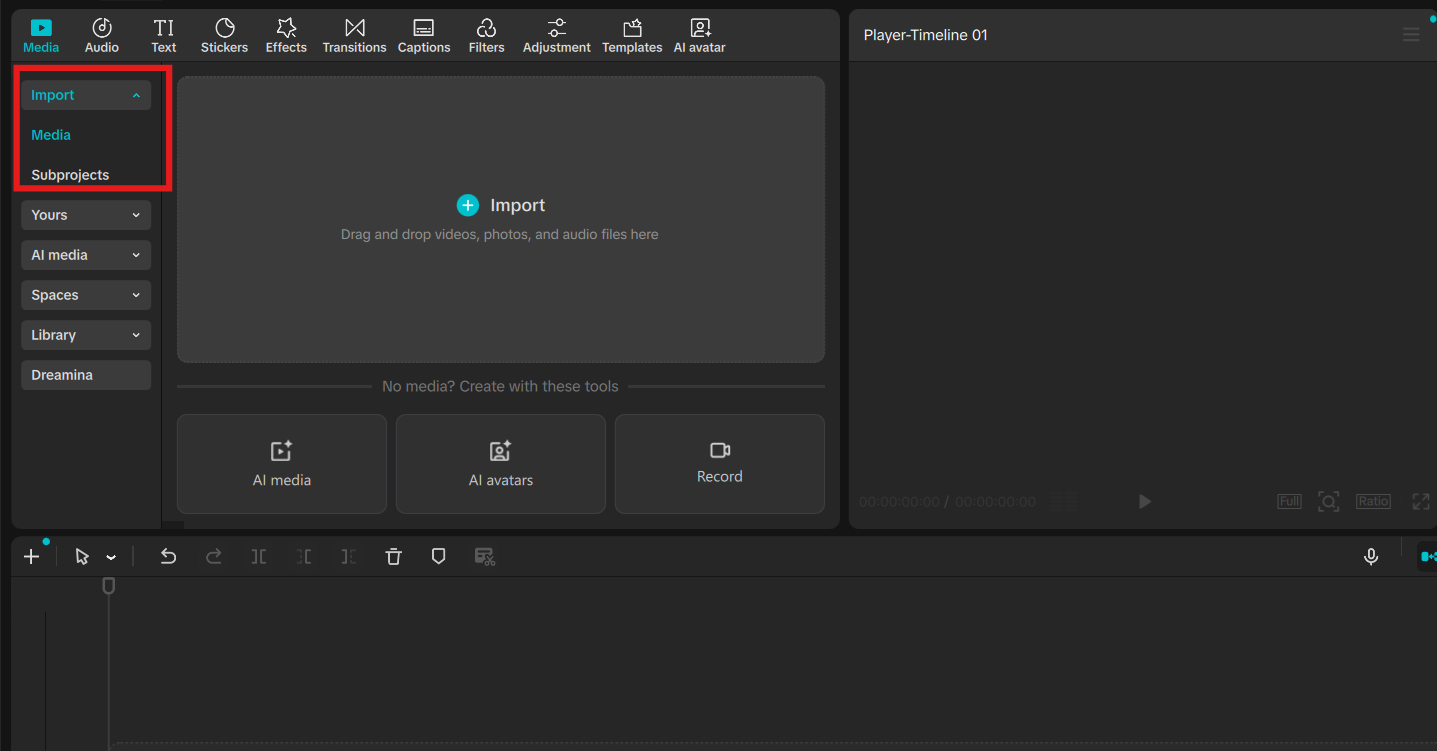The height and width of the screenshot is (751, 1437).
Task: Click the Import plus button in drop area
Action: point(467,205)
